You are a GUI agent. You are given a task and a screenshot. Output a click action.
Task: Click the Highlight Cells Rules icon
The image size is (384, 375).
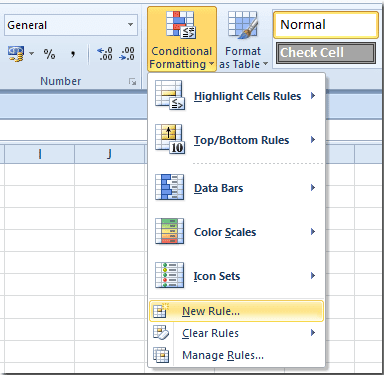pyautogui.click(x=169, y=95)
